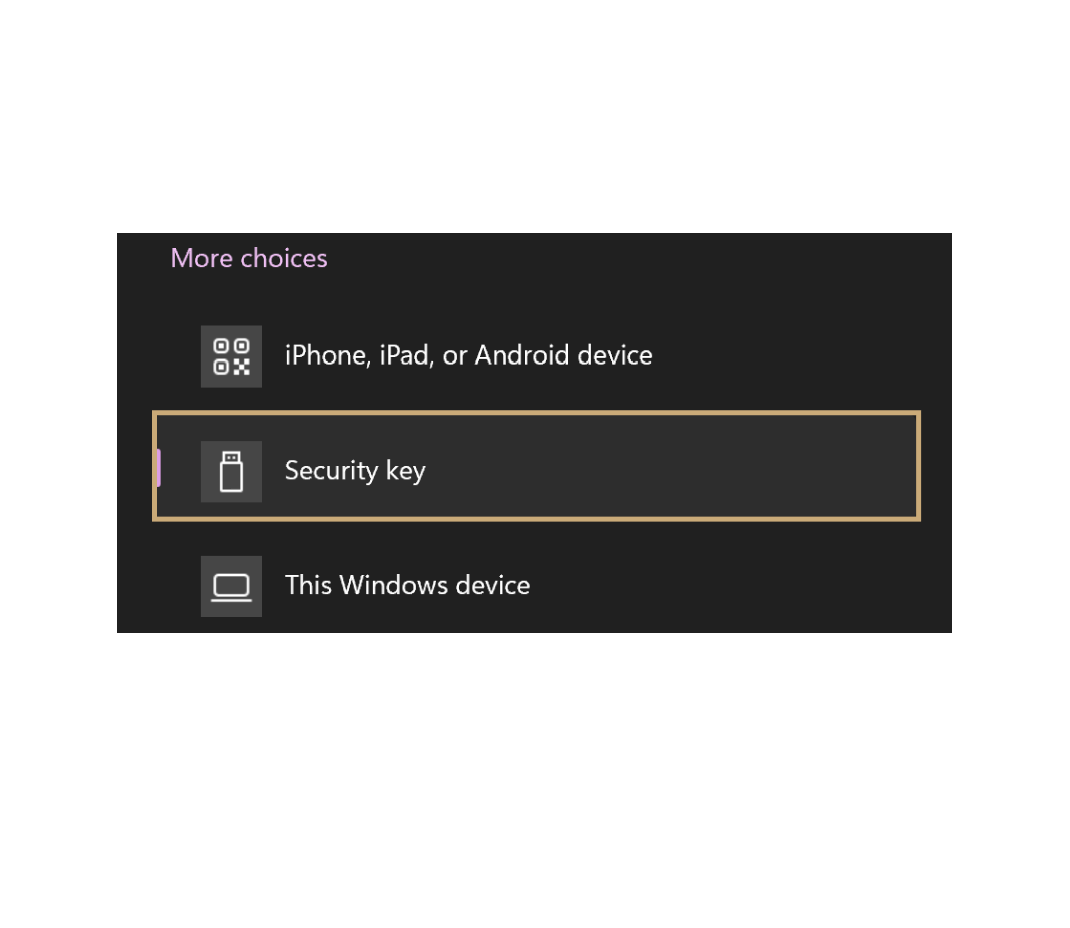Click the USB security key icon

[231, 471]
